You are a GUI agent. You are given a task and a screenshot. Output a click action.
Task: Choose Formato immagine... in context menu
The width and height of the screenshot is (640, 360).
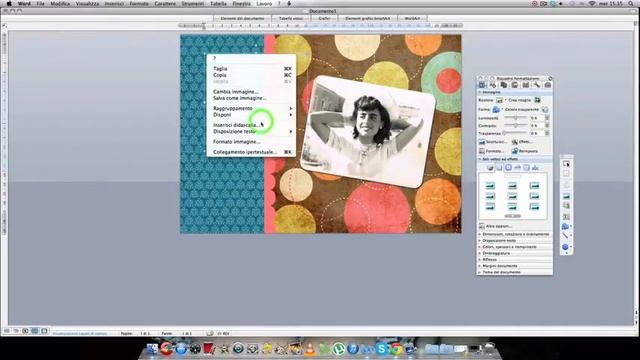[x=251, y=142]
